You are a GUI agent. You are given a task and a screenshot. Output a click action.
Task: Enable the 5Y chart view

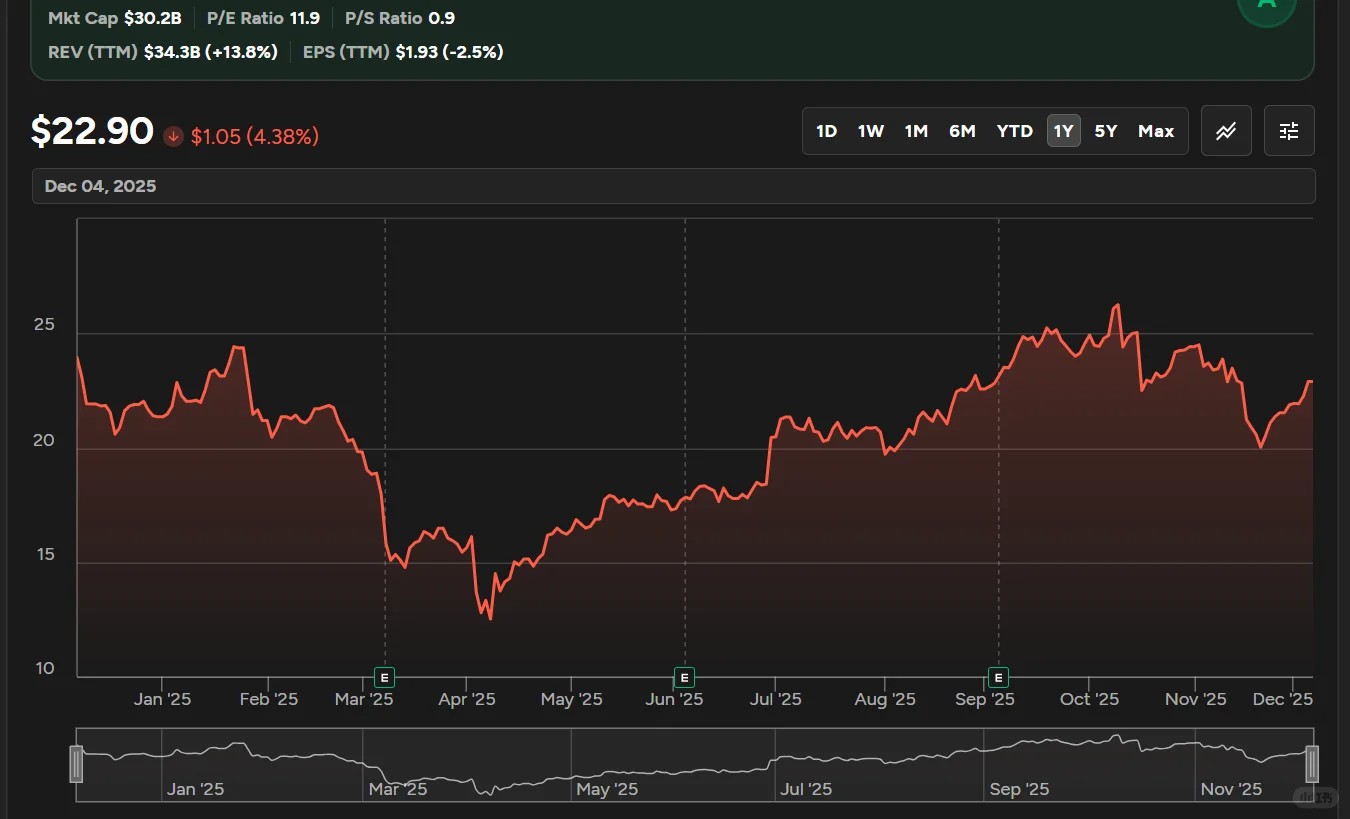tap(1105, 130)
